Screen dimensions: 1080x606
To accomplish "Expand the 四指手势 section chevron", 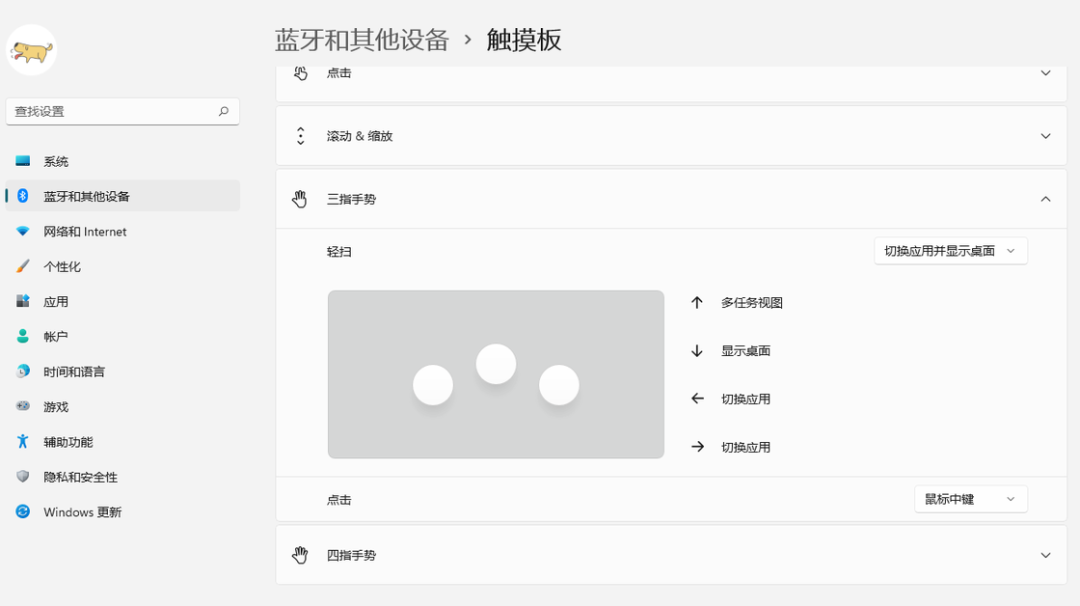I will (1045, 555).
